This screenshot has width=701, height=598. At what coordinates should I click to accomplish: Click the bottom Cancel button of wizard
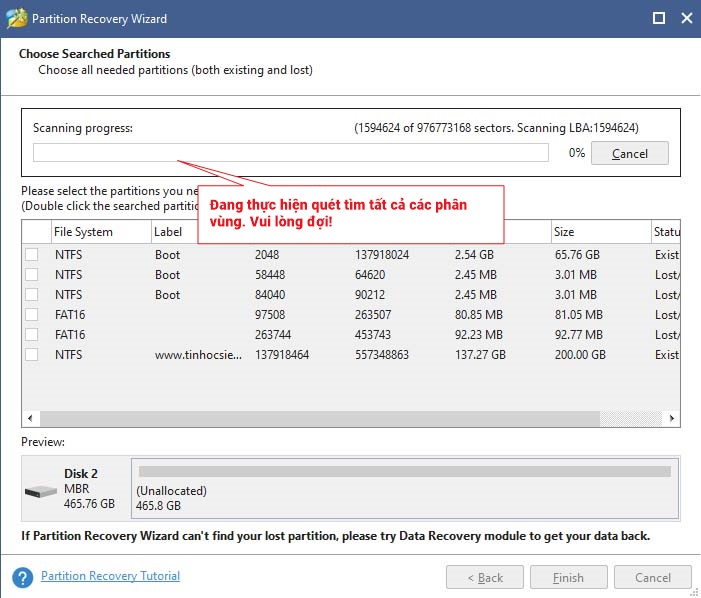click(x=653, y=577)
